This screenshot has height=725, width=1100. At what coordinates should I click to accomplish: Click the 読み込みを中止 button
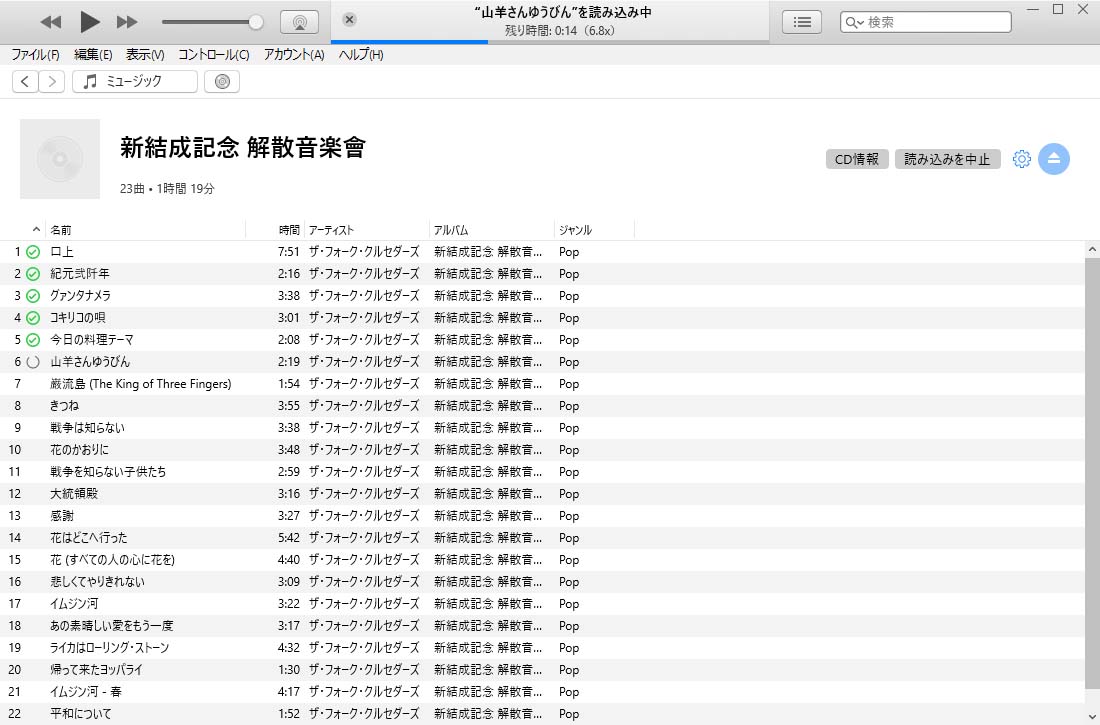(x=947, y=159)
